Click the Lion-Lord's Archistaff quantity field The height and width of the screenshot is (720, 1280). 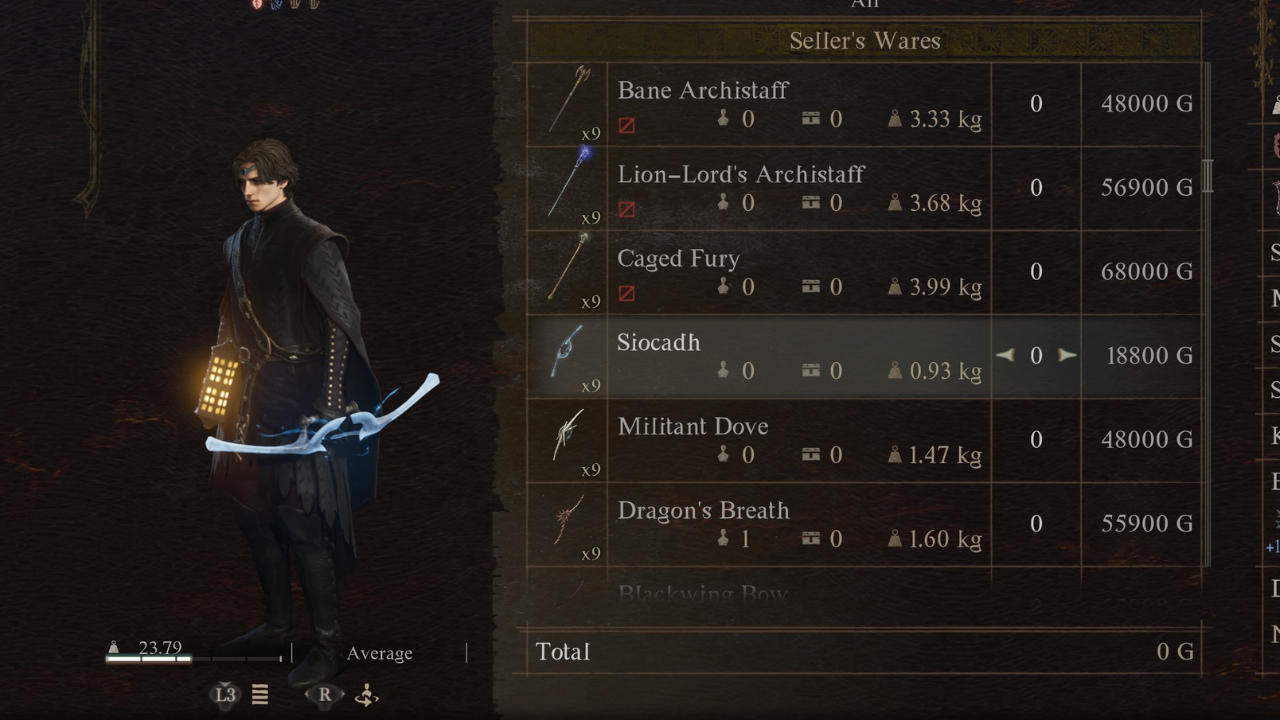pyautogui.click(x=1036, y=188)
